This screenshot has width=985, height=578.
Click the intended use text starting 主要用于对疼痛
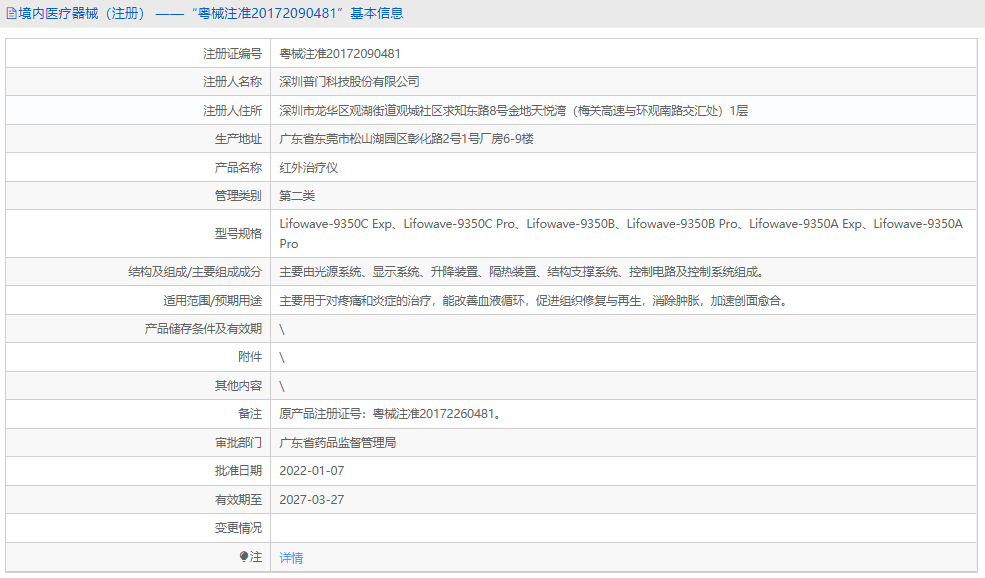click(532, 300)
